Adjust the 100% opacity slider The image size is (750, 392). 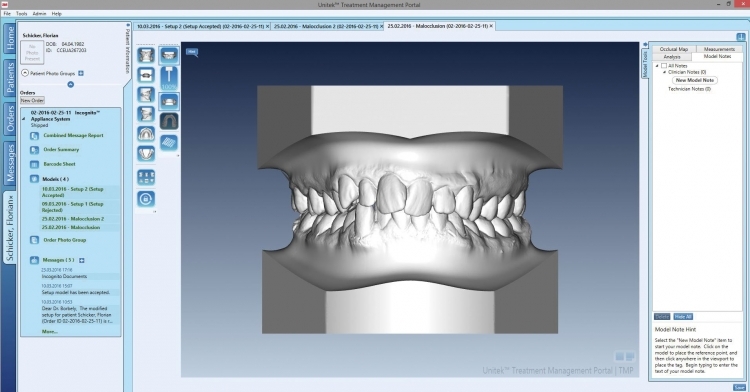(169, 78)
